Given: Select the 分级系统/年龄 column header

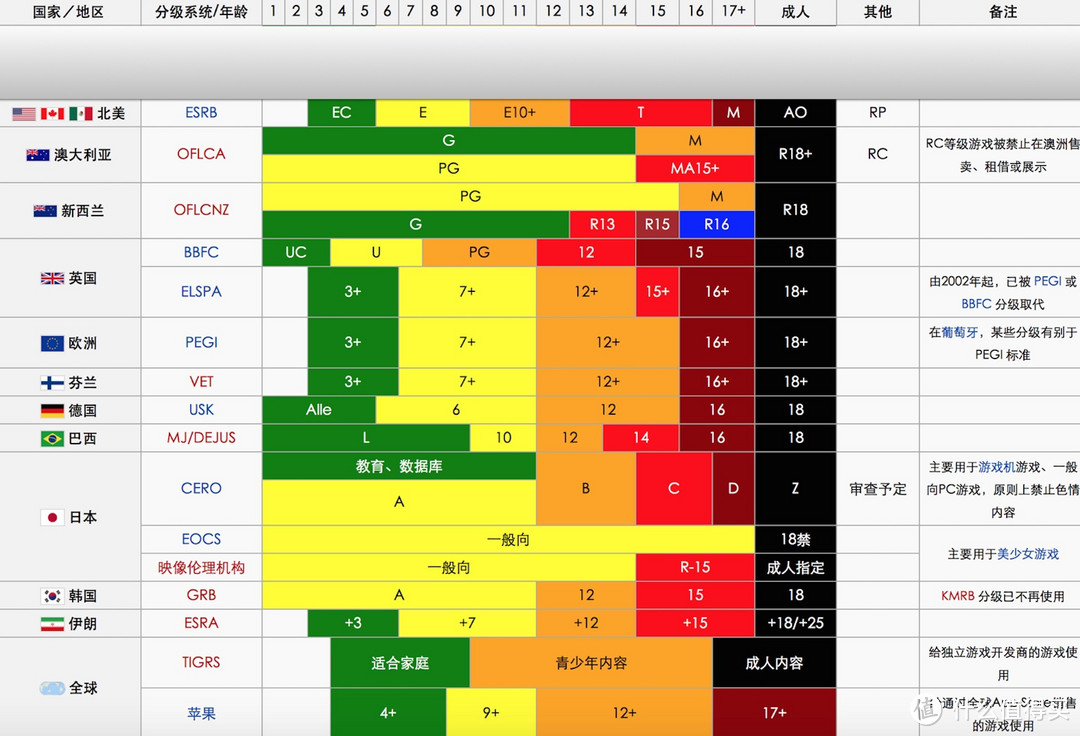Looking at the screenshot, I should pyautogui.click(x=201, y=12).
